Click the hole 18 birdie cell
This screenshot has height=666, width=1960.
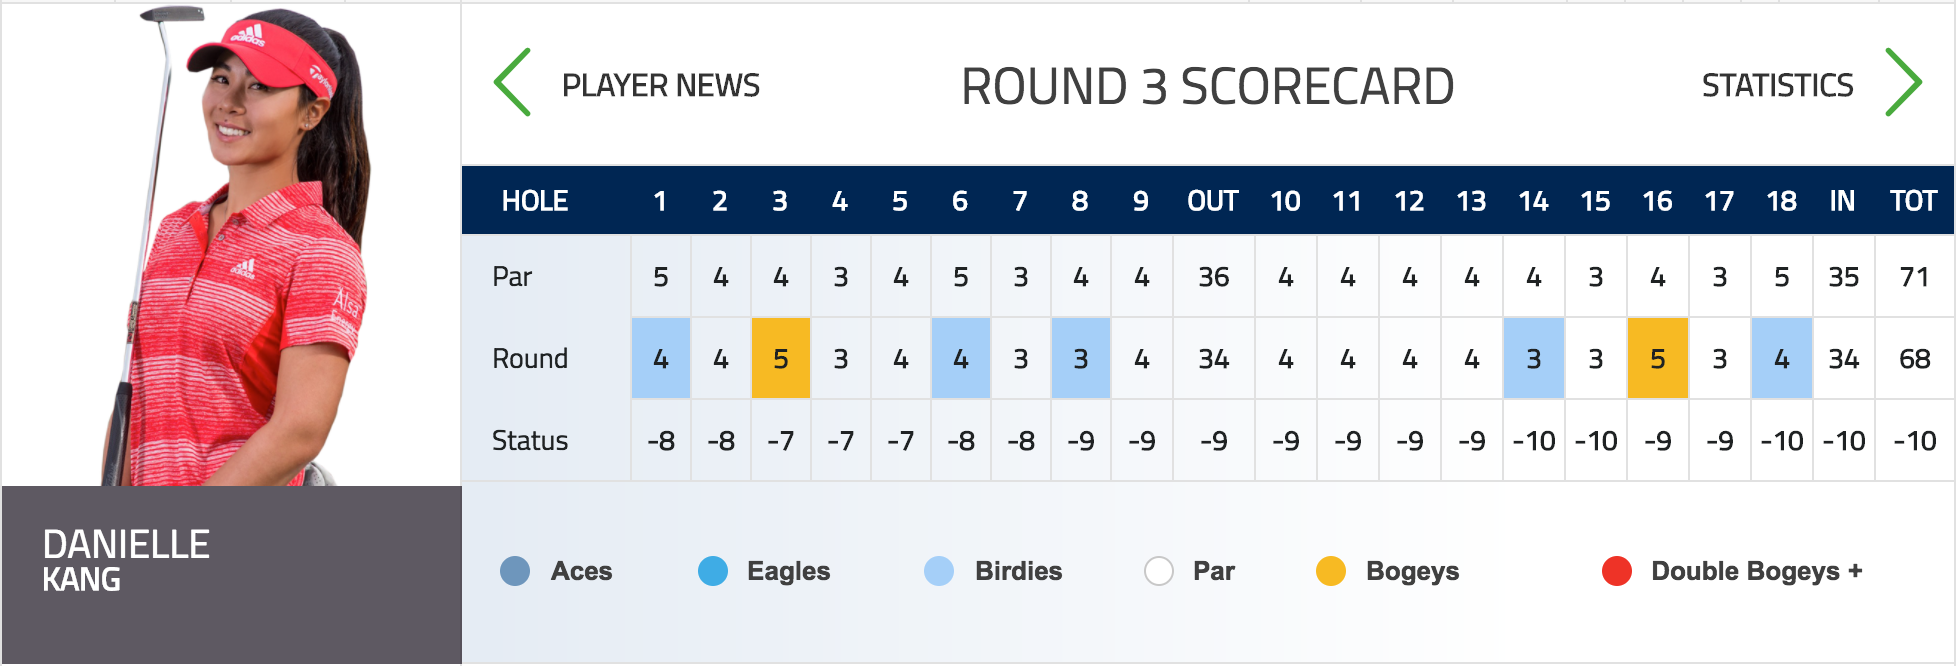click(x=1782, y=358)
